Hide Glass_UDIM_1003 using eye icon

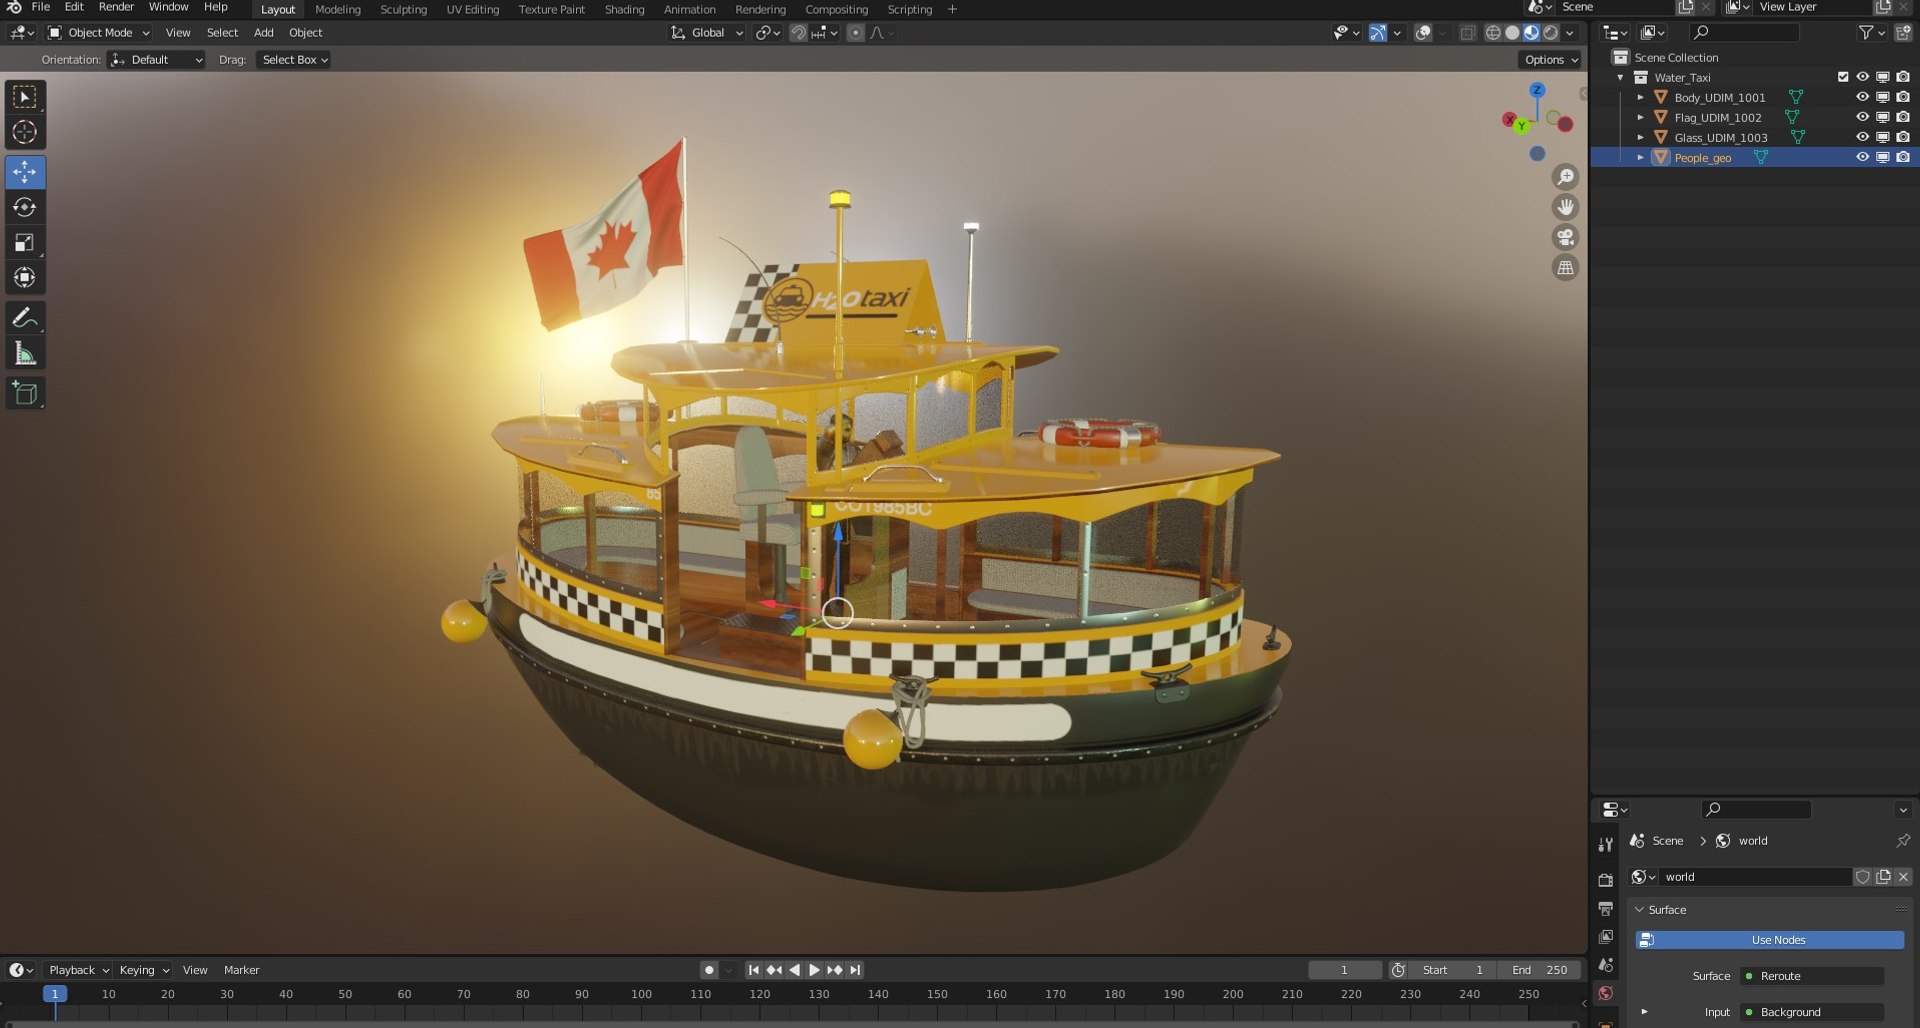click(x=1862, y=137)
